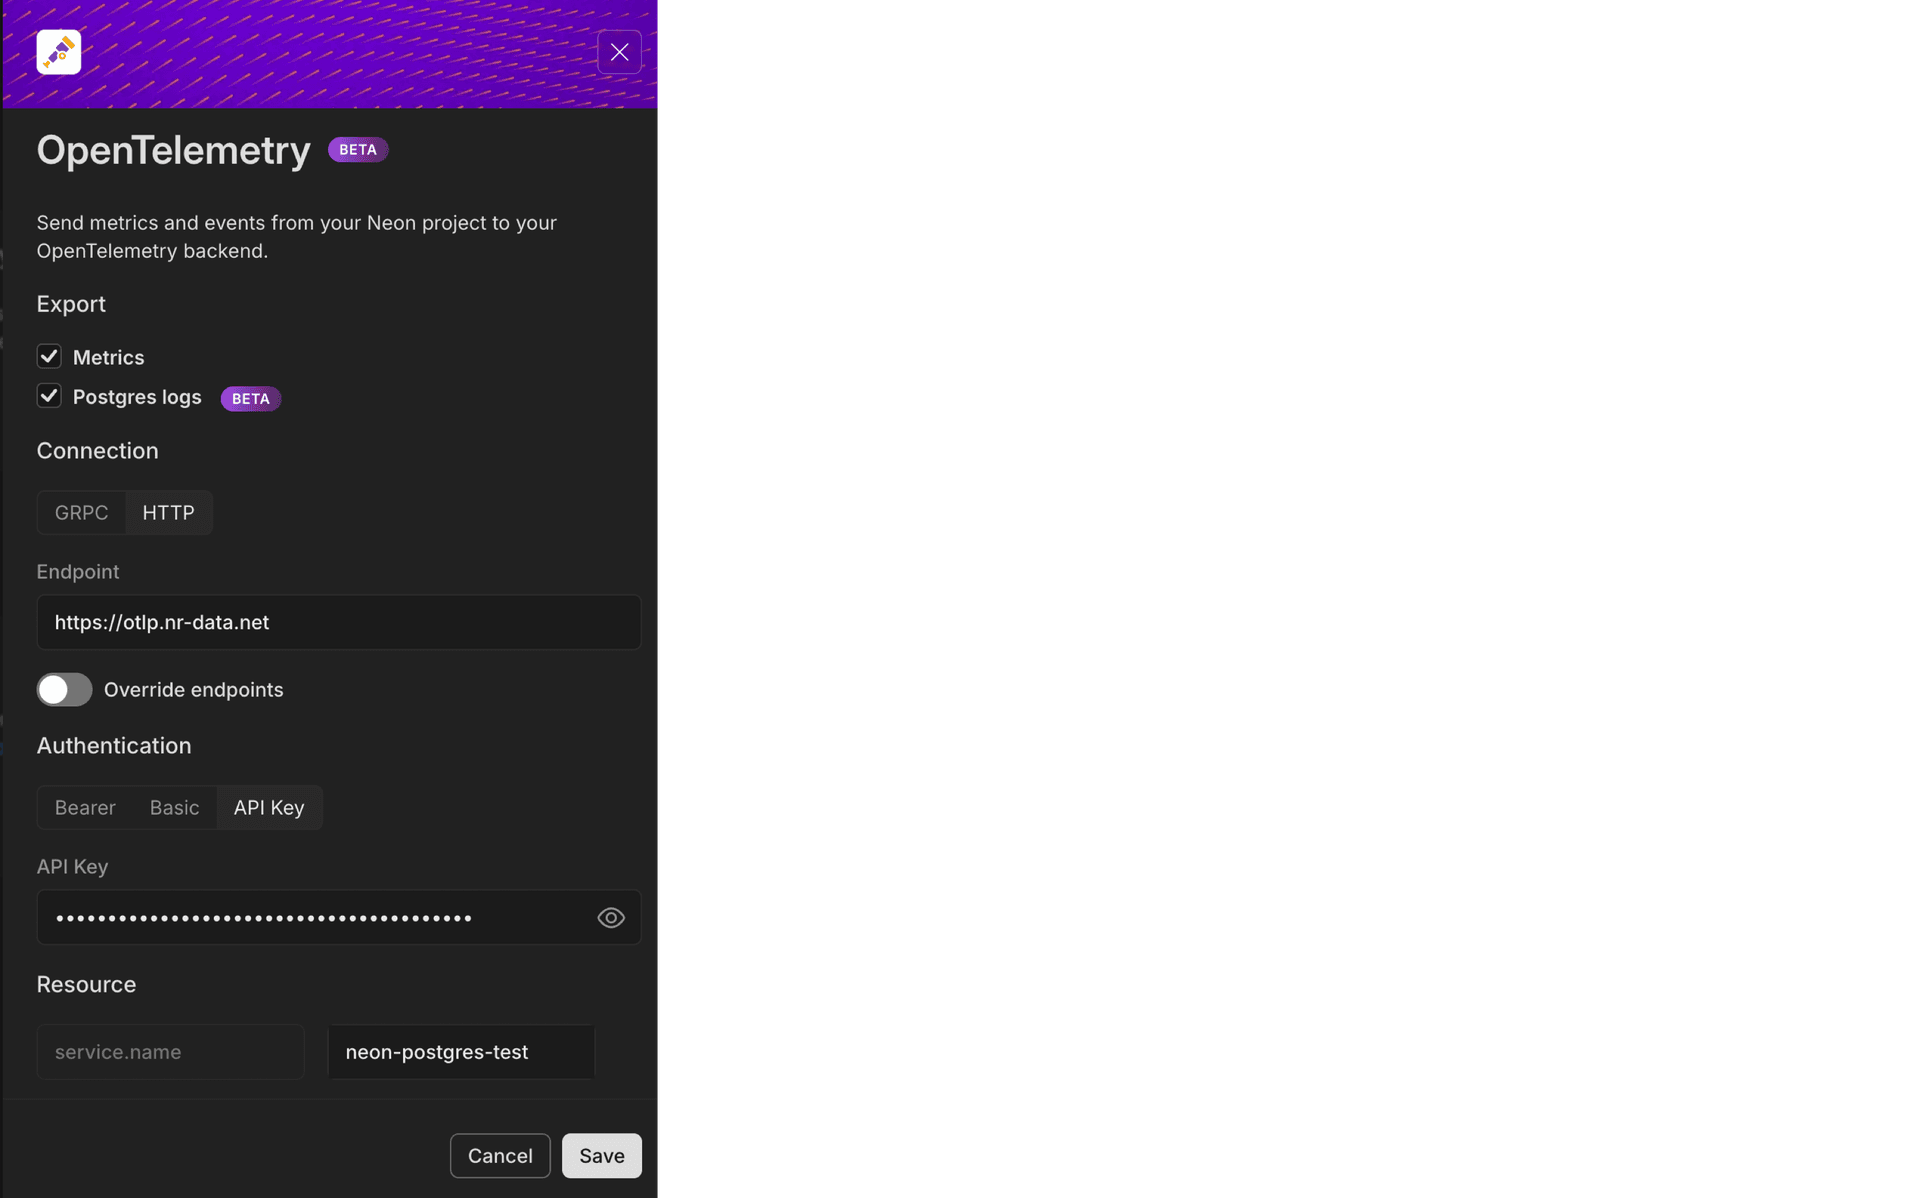Image resolution: width=1920 pixels, height=1198 pixels.
Task: Choose Bearer authentication
Action: [85, 808]
